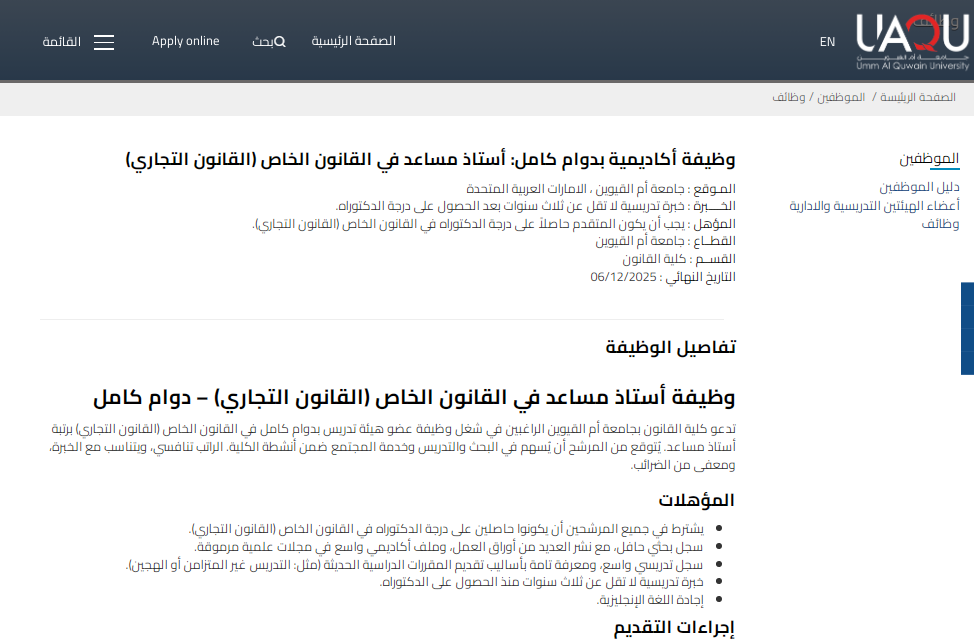This screenshot has height=644, width=974.
Task: Click the blue floating tab on the right edge
Action: click(967, 328)
